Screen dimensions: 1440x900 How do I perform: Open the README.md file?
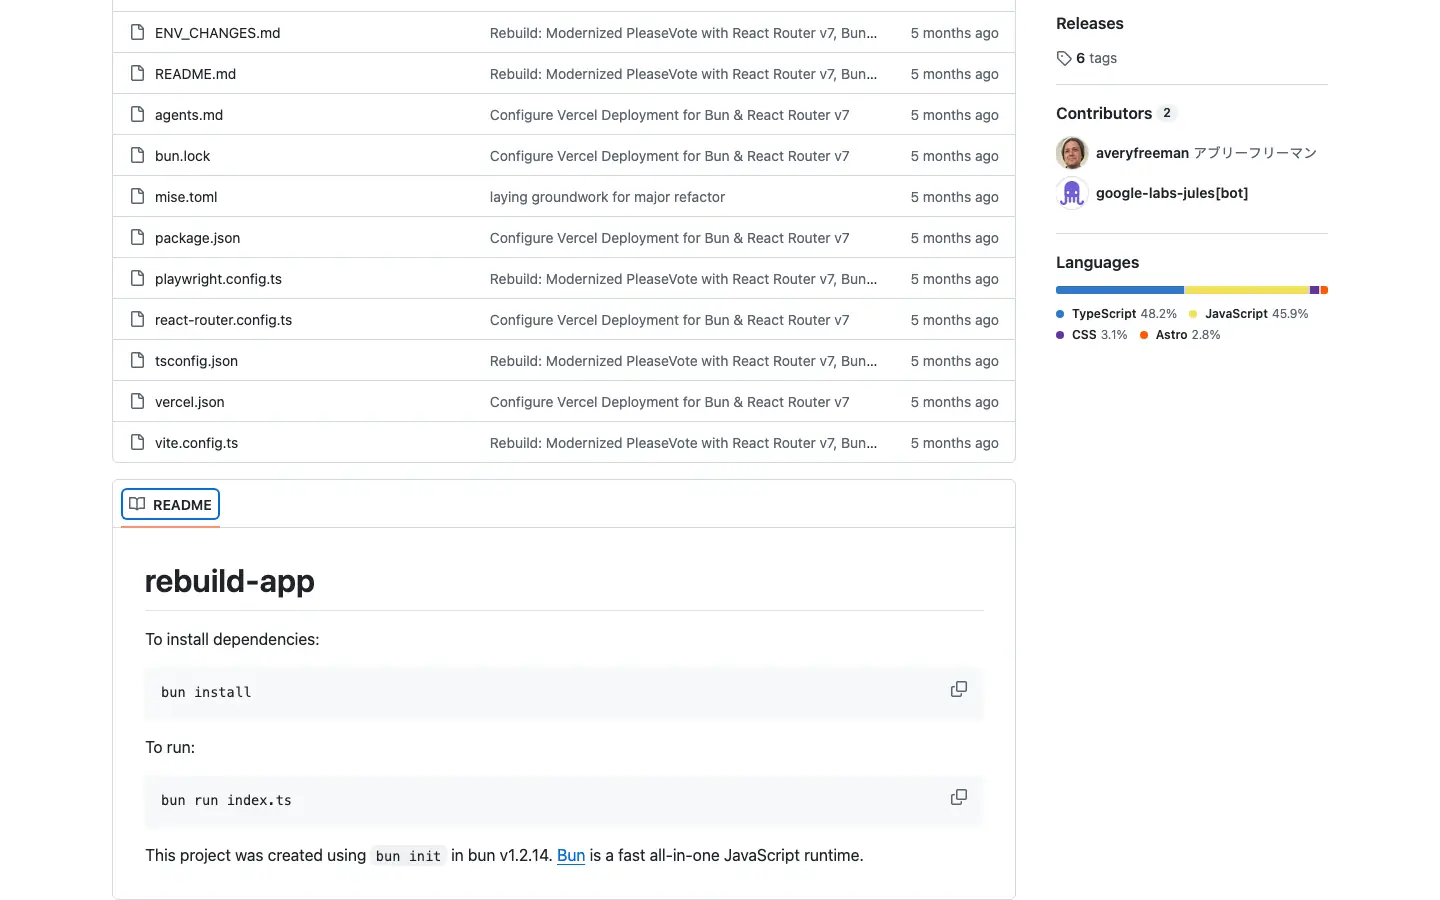point(195,74)
